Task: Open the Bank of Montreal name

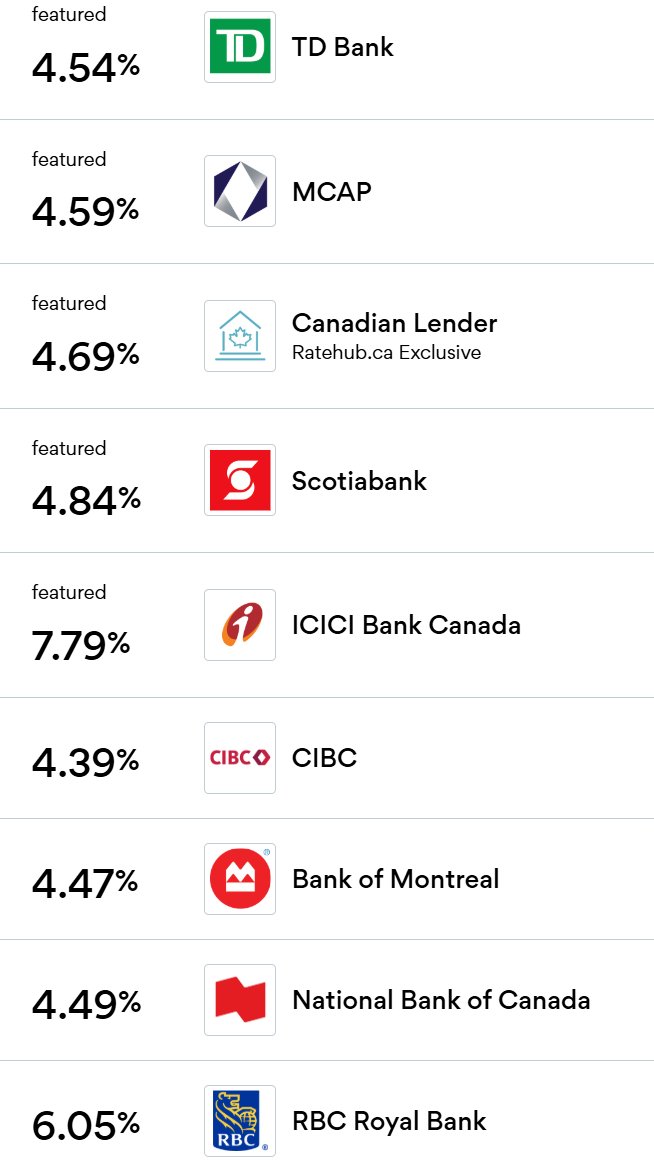Action: click(395, 879)
